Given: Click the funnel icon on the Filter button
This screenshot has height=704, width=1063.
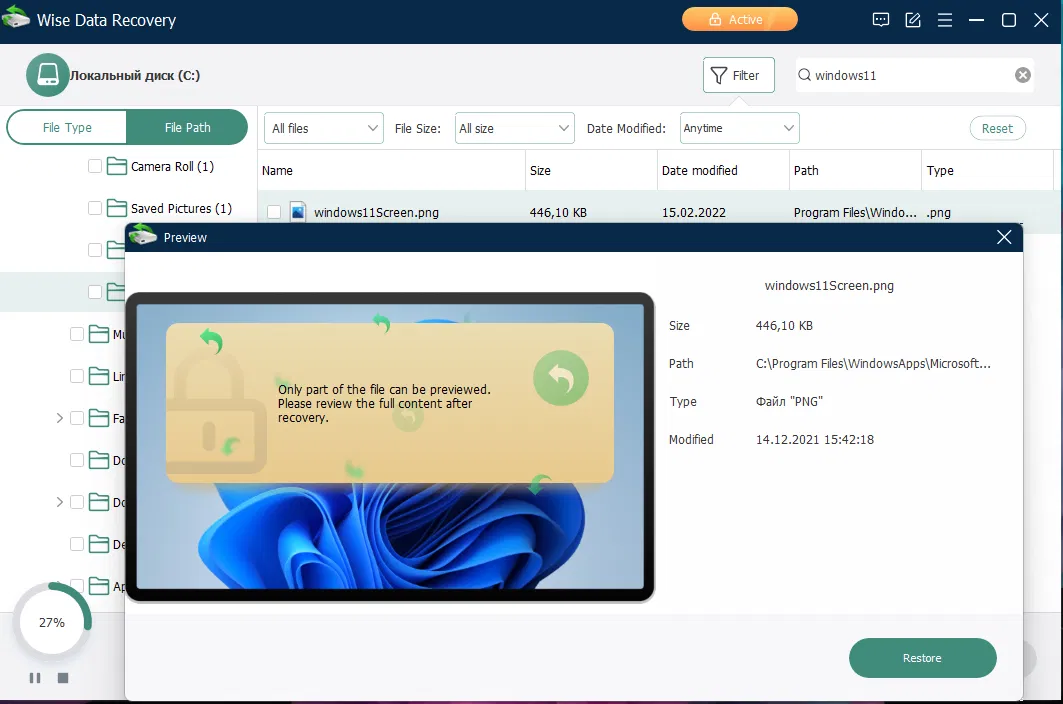Looking at the screenshot, I should 719,75.
